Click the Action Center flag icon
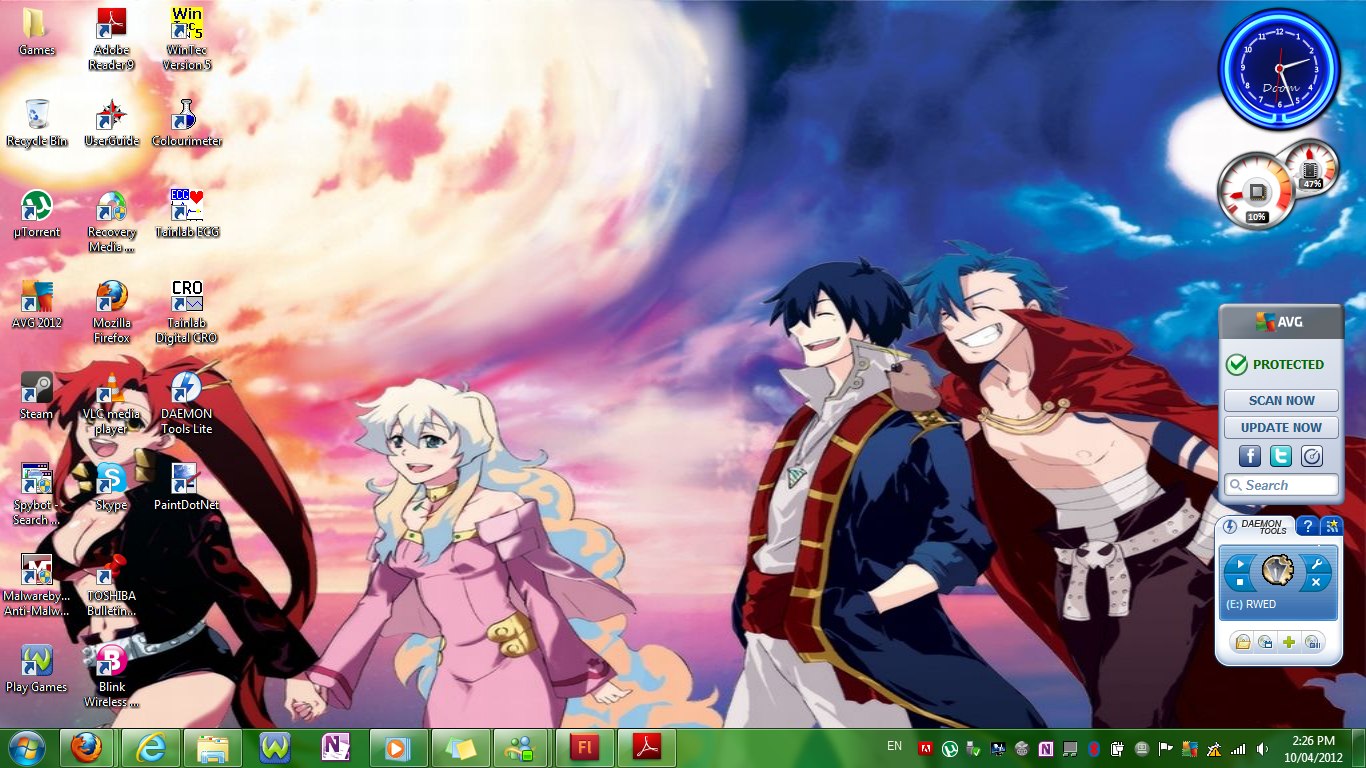 [1166, 748]
